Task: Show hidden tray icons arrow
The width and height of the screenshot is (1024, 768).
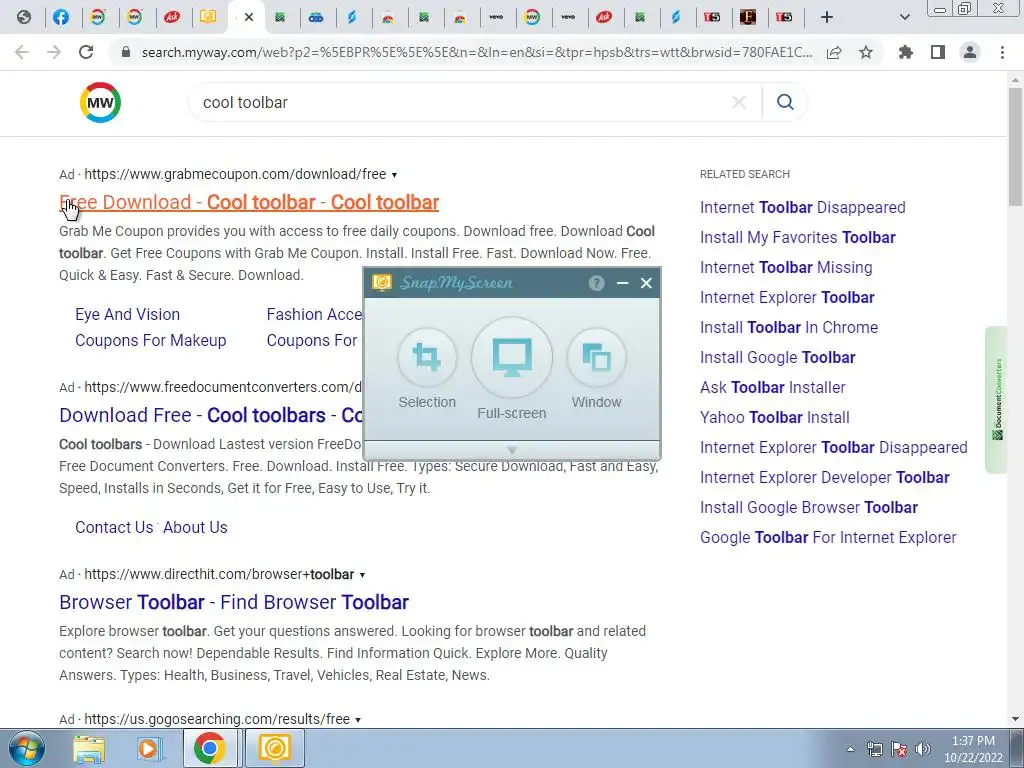Action: coord(850,749)
